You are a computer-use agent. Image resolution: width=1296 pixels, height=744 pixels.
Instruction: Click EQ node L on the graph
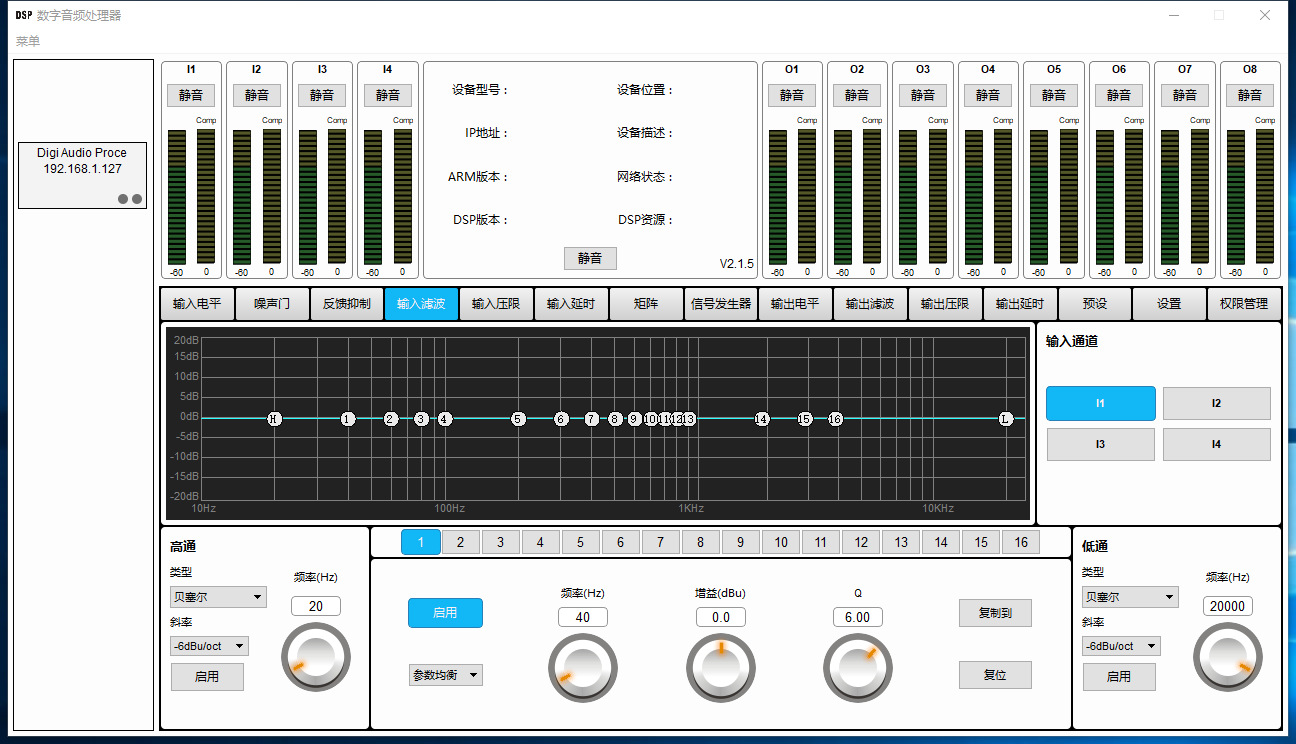tap(1006, 419)
